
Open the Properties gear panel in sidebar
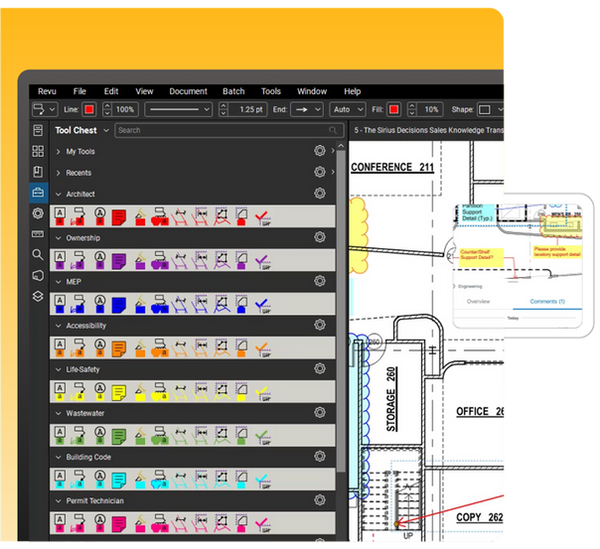click(38, 213)
